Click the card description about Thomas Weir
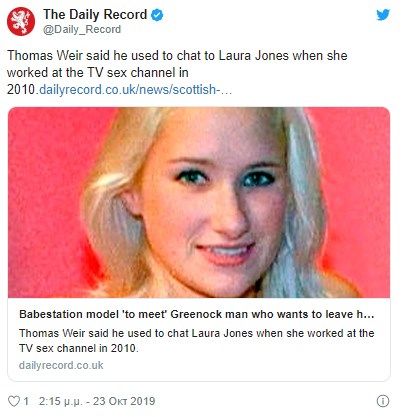The height and width of the screenshot is (417, 403). [197, 340]
